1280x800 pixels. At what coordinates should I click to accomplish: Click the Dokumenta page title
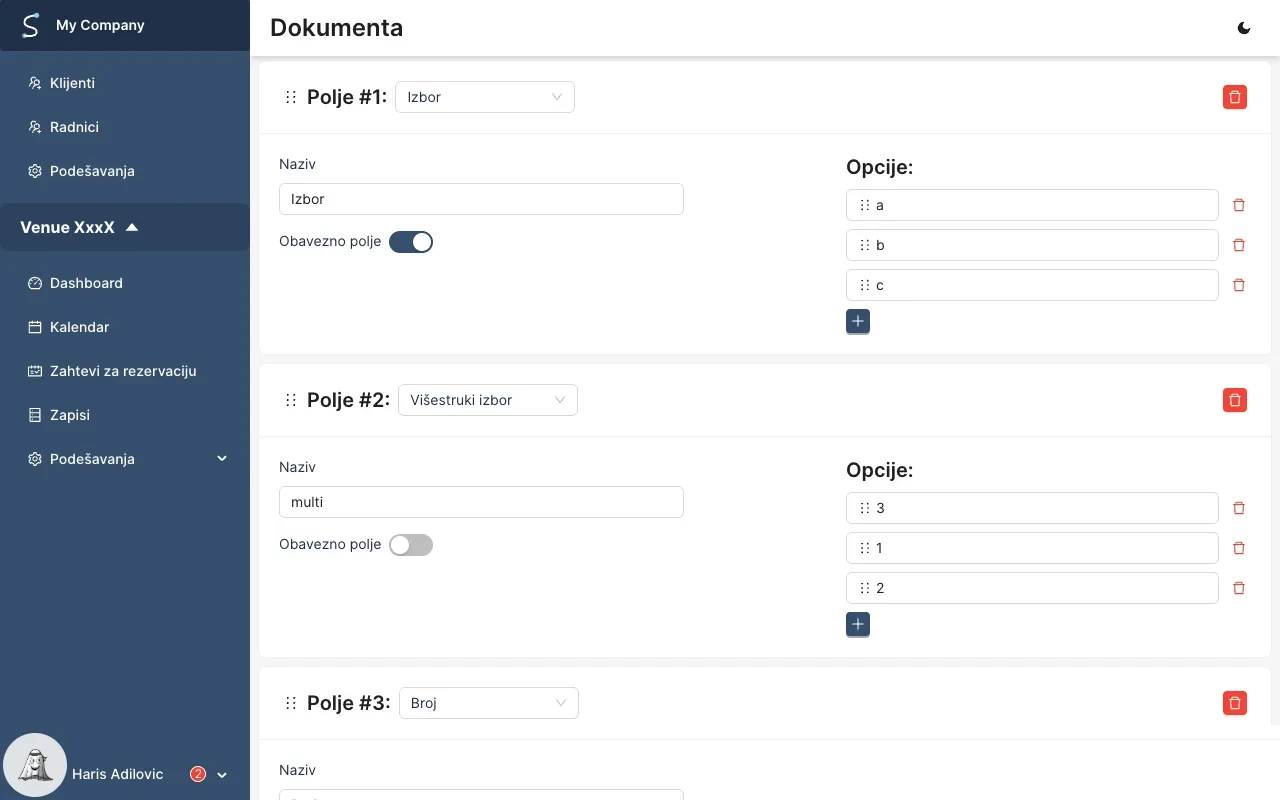click(x=336, y=28)
